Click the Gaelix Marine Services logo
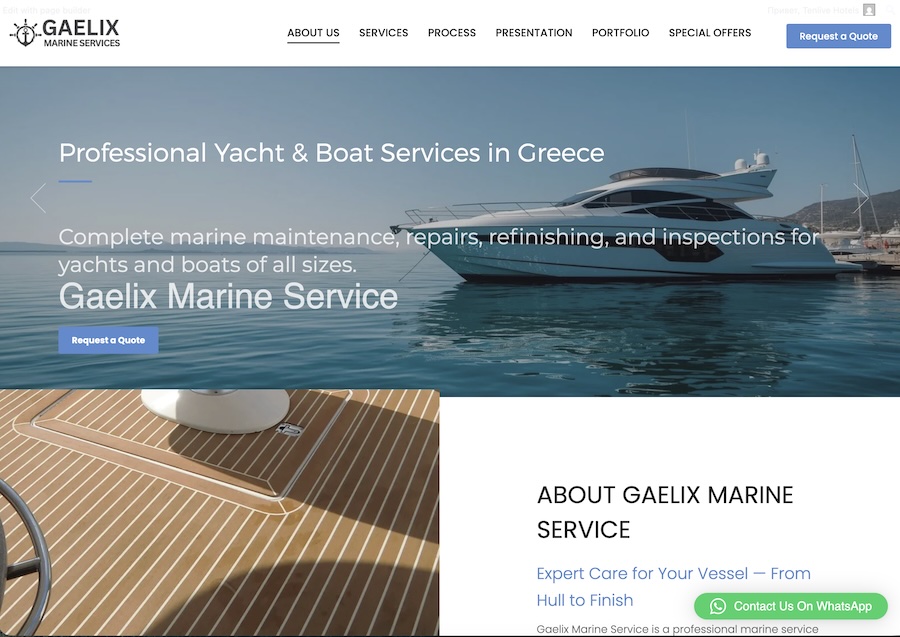900x637 pixels. (65, 33)
